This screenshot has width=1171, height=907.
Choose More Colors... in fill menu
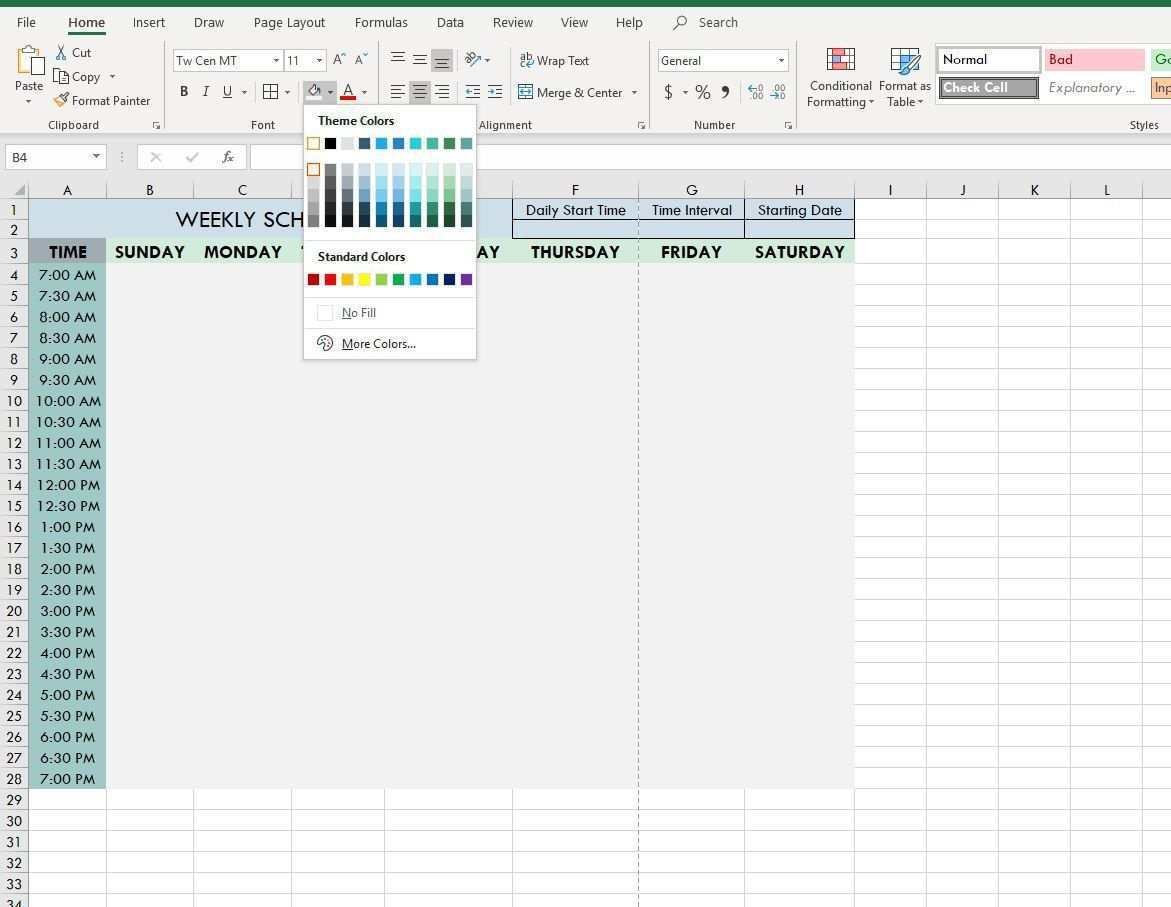[378, 344]
